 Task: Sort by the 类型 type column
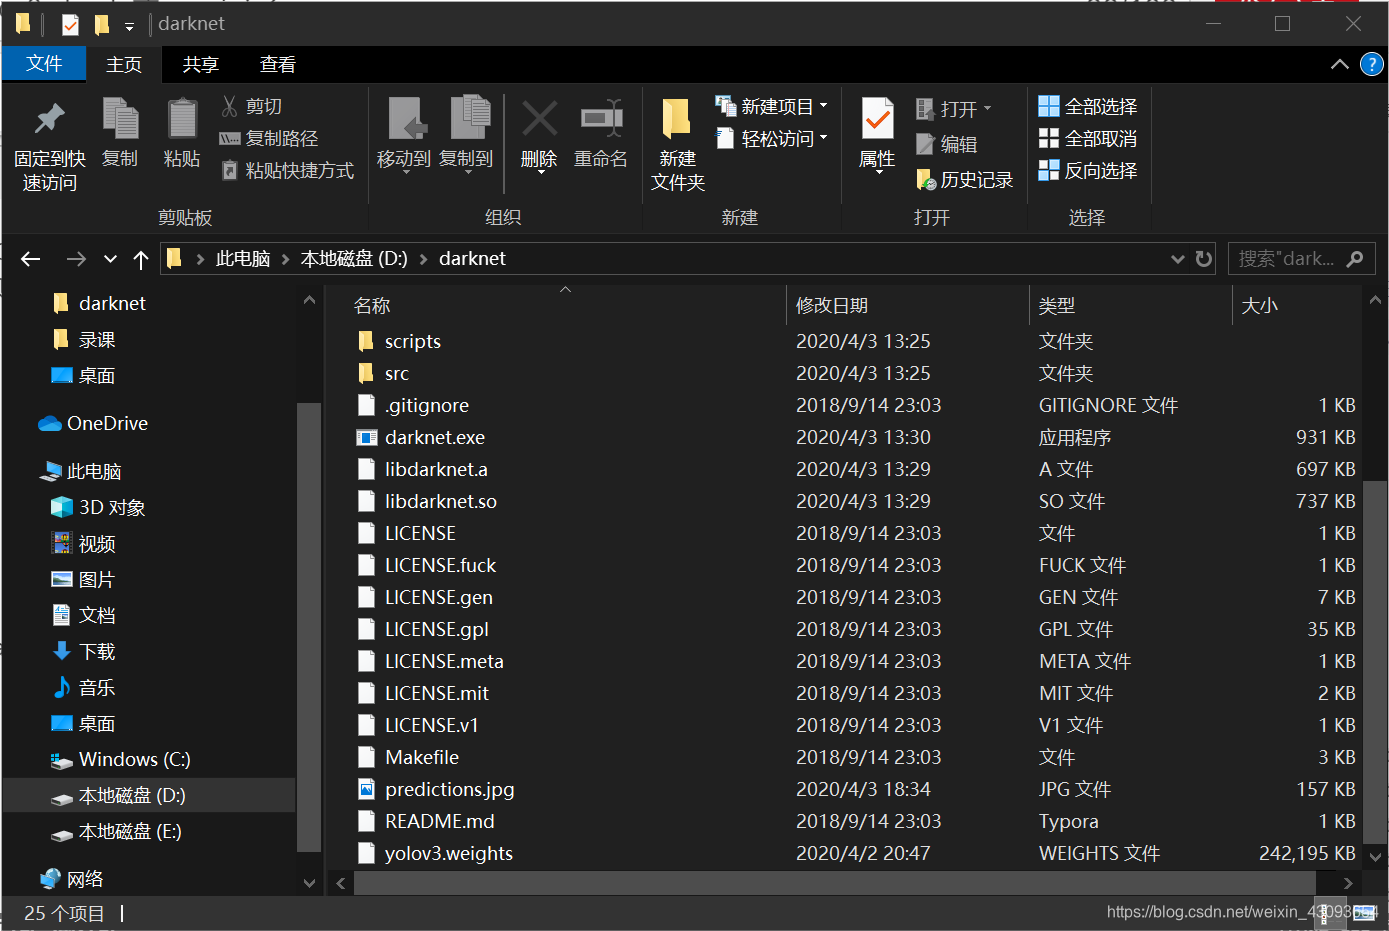pyautogui.click(x=1057, y=305)
